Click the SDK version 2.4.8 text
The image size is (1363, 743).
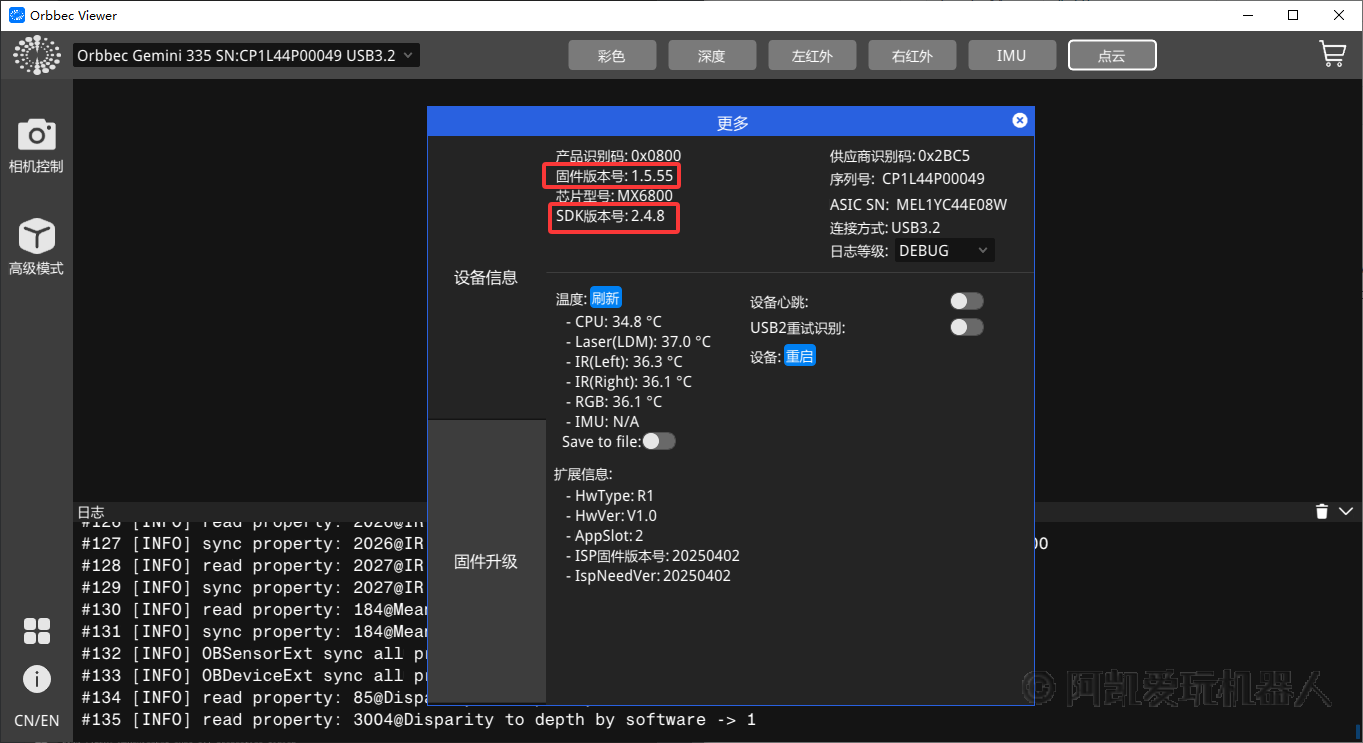610,216
